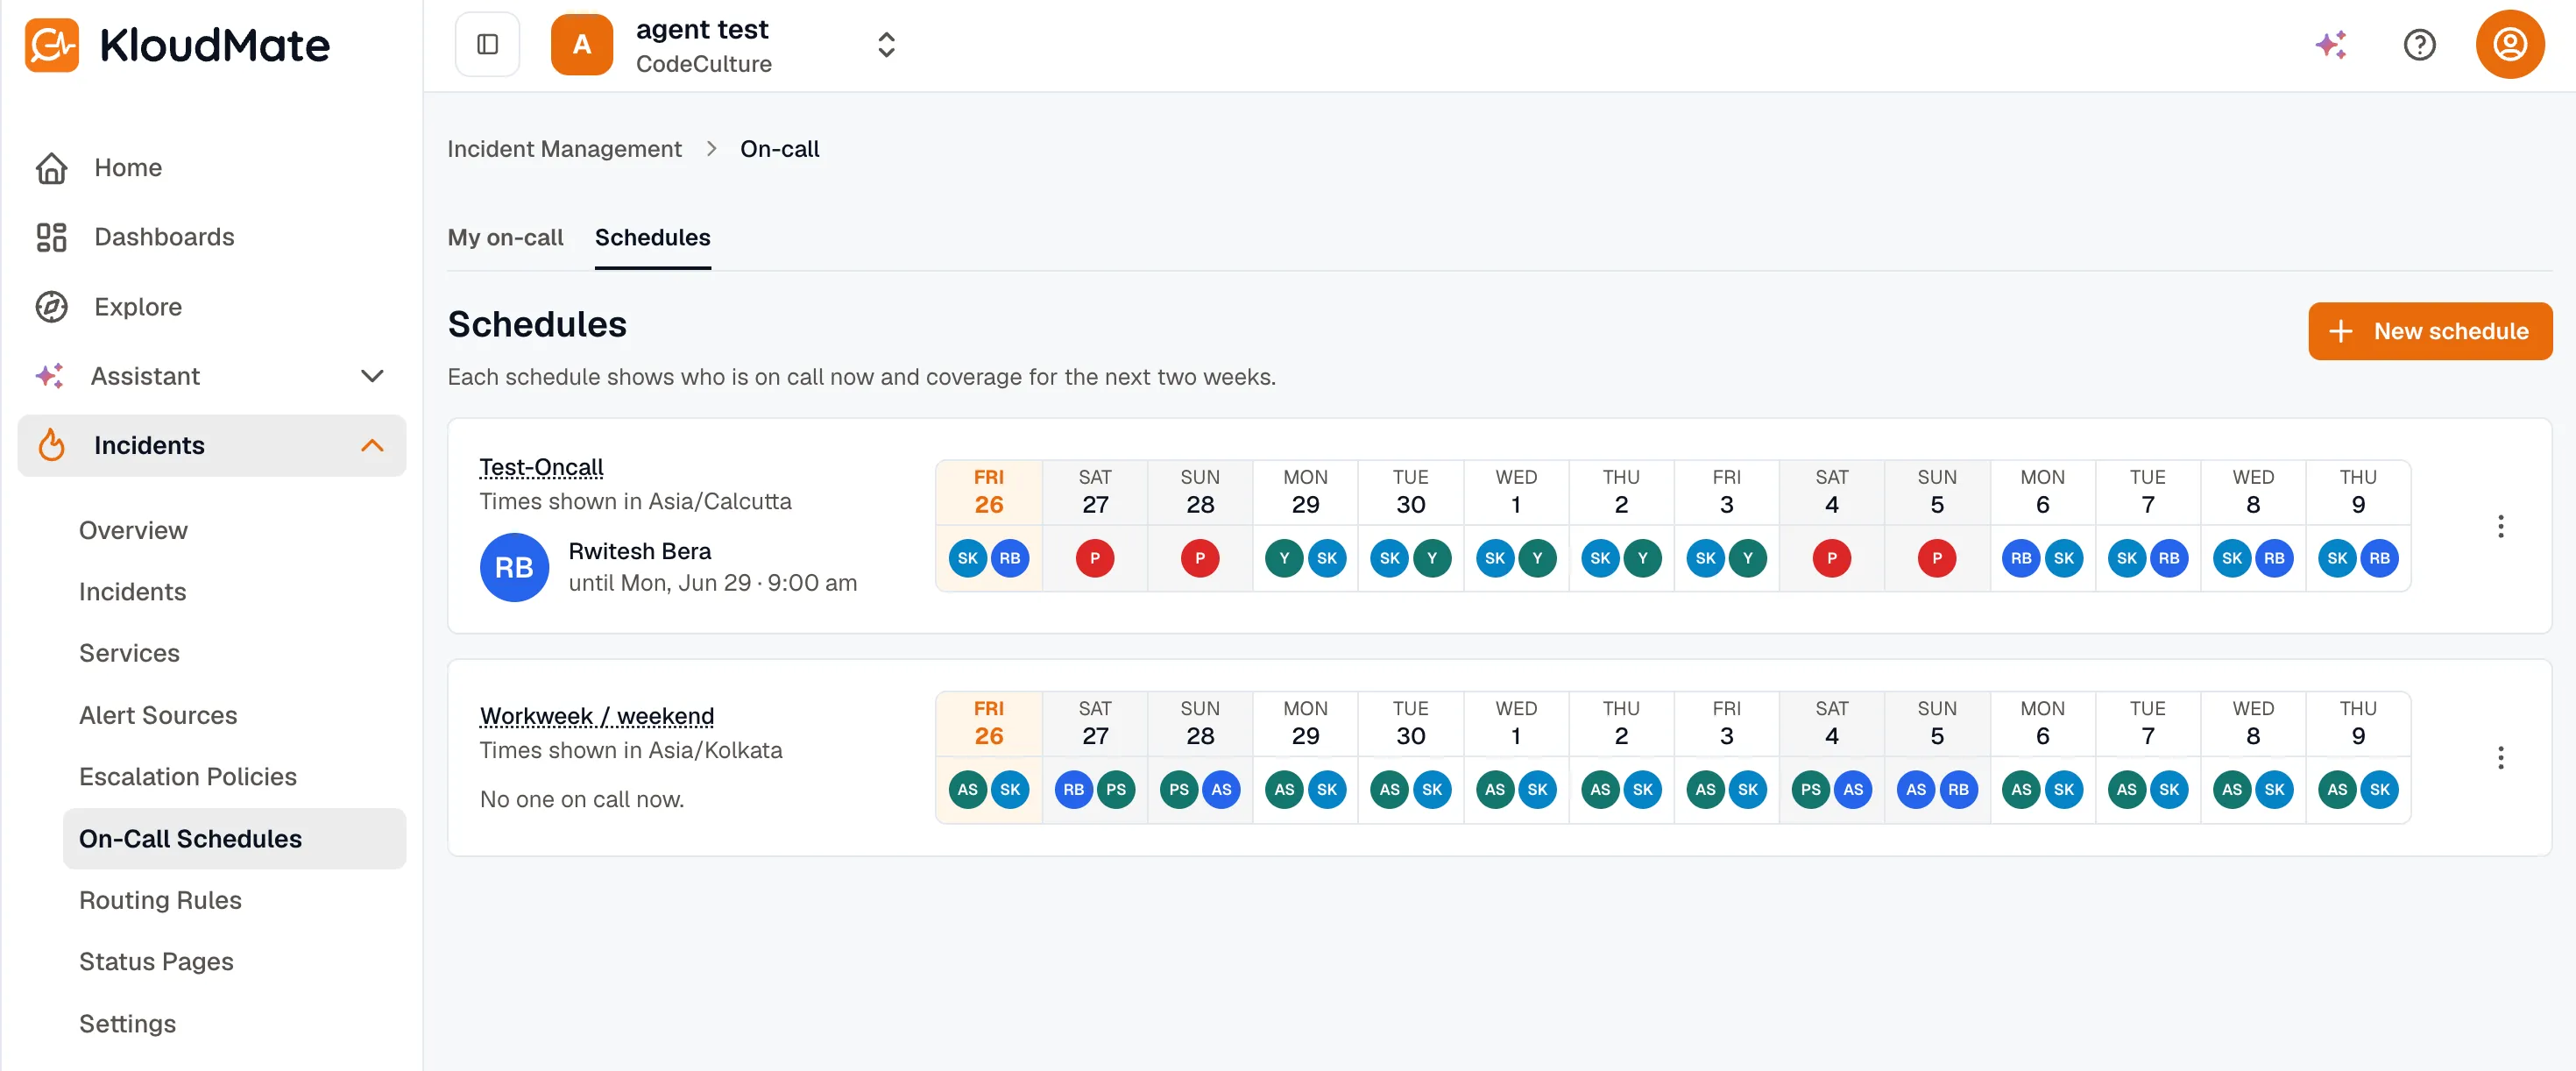Click the large RB avatar for Rwitesh Bera
Viewport: 2576px width, 1071px height.
click(514, 567)
